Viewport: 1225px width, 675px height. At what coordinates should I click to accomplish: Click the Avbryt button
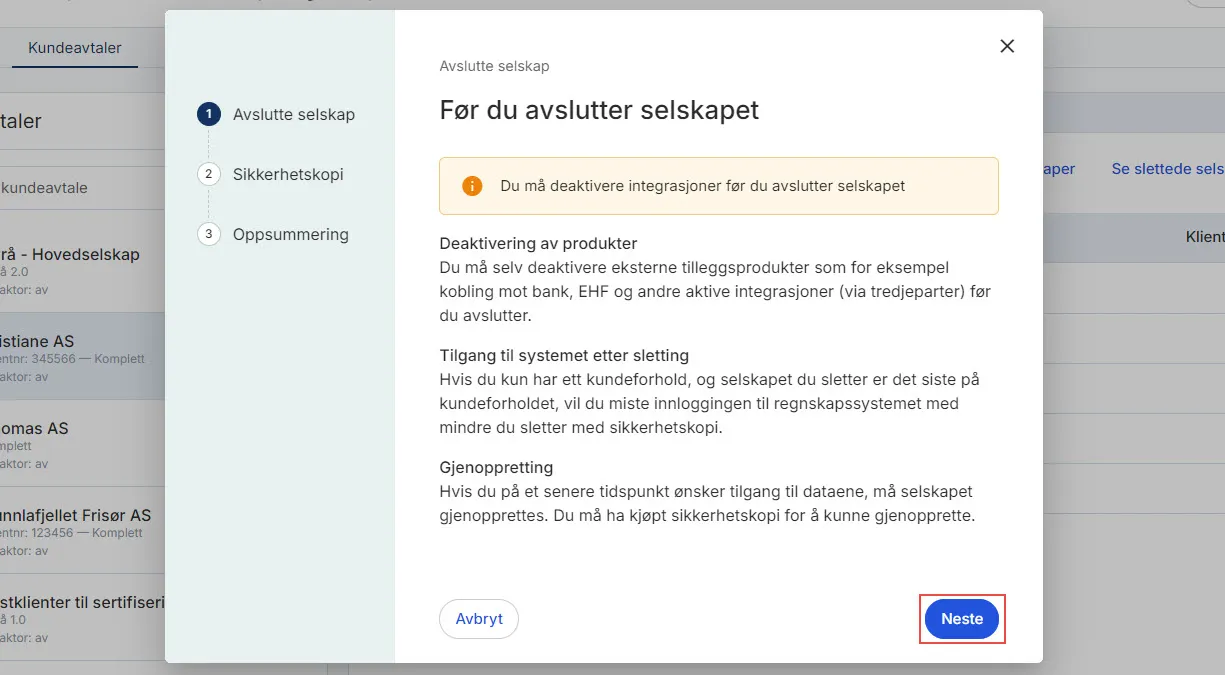click(x=478, y=619)
